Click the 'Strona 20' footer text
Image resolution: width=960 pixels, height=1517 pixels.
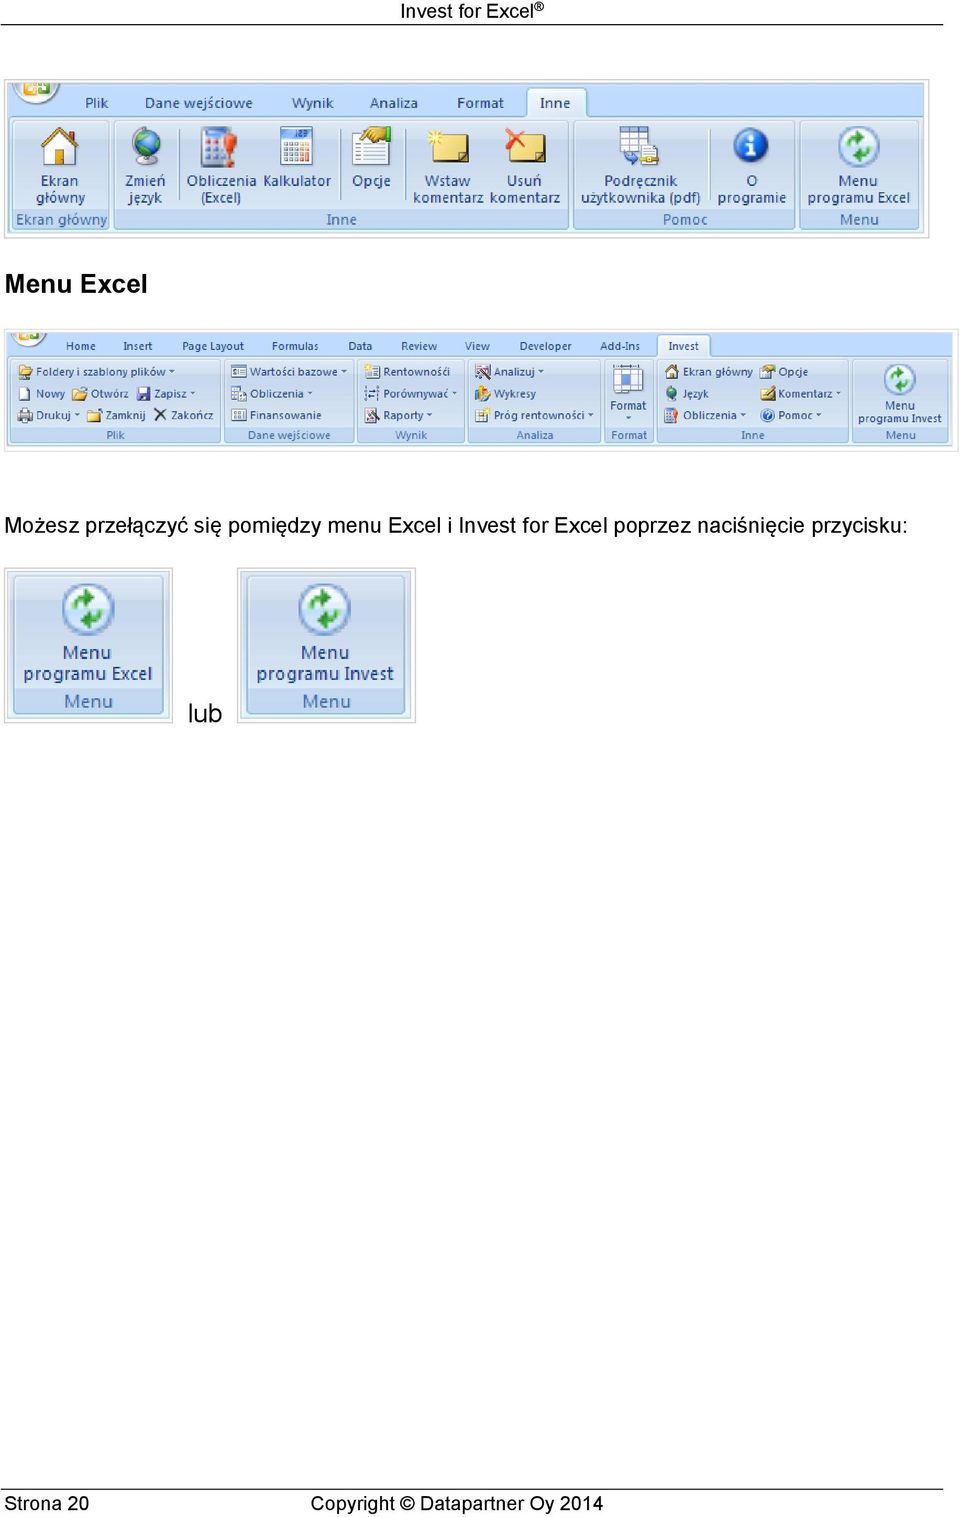[47, 1503]
